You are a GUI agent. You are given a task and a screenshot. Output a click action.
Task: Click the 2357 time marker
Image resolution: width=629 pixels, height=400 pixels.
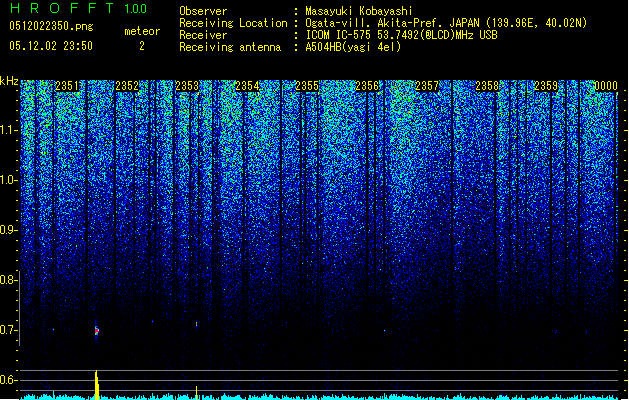click(x=427, y=86)
